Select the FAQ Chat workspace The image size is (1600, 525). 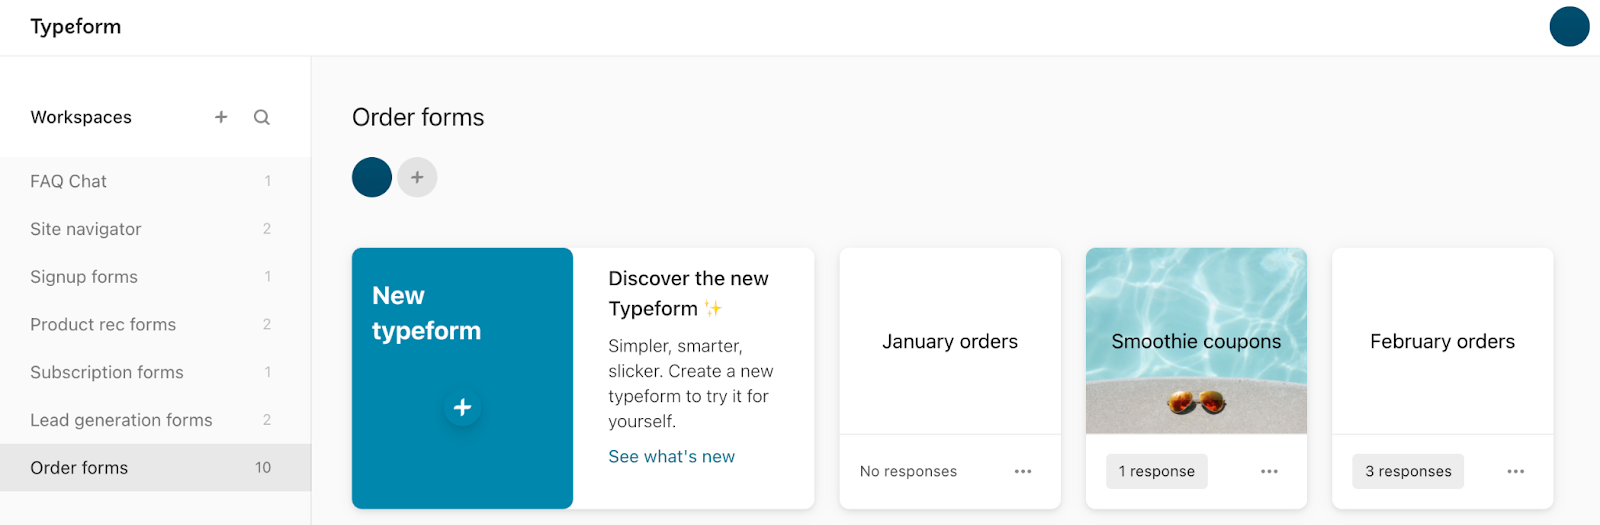[x=155, y=181]
